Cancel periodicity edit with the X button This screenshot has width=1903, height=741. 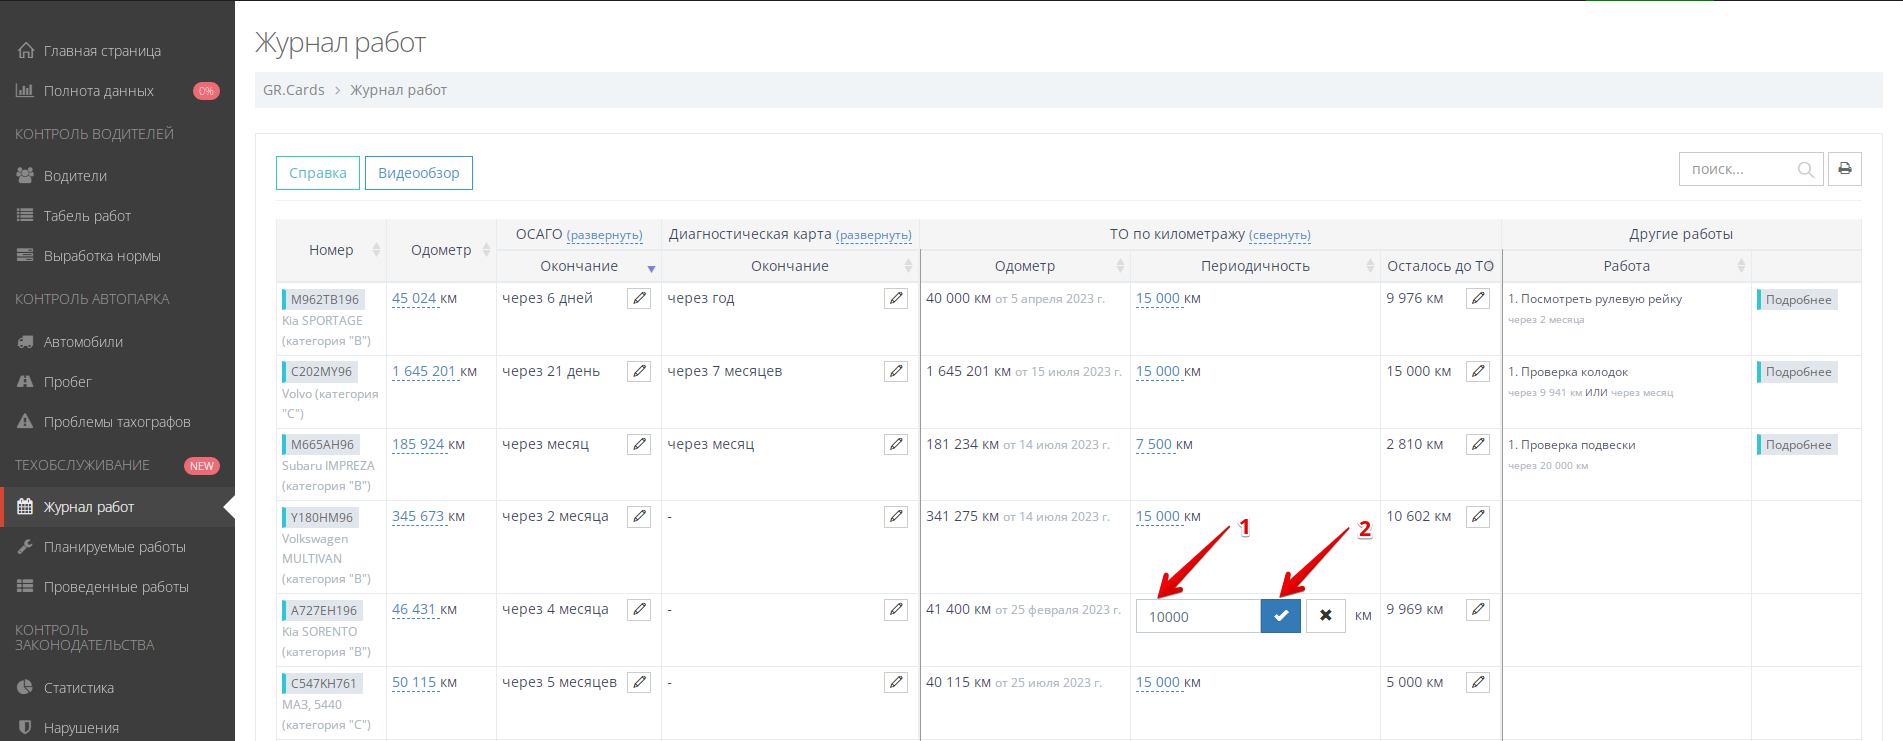point(1325,616)
